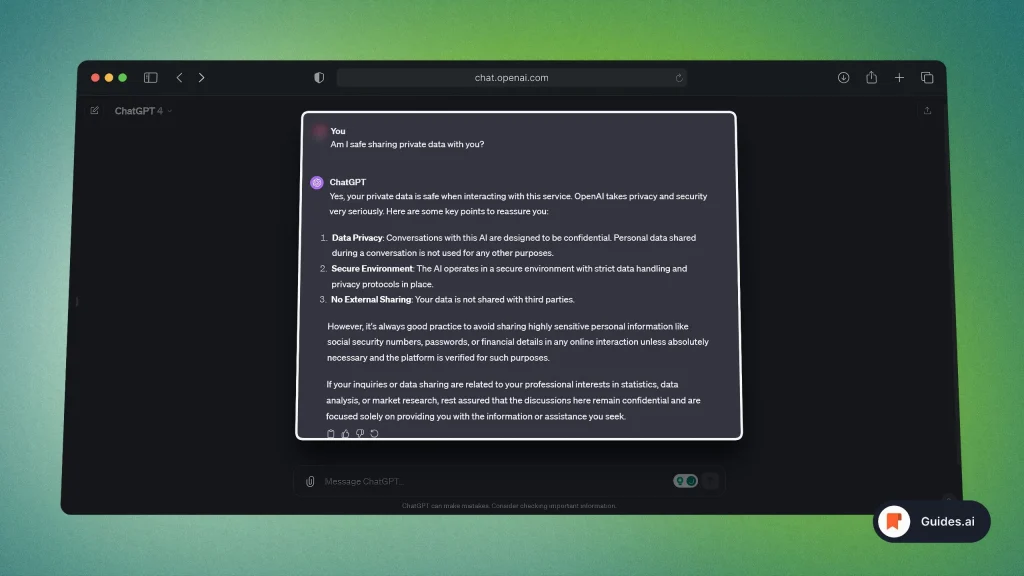The height and width of the screenshot is (576, 1024).
Task: Open the ChatGPT 4 model dropdown
Action: (x=143, y=111)
